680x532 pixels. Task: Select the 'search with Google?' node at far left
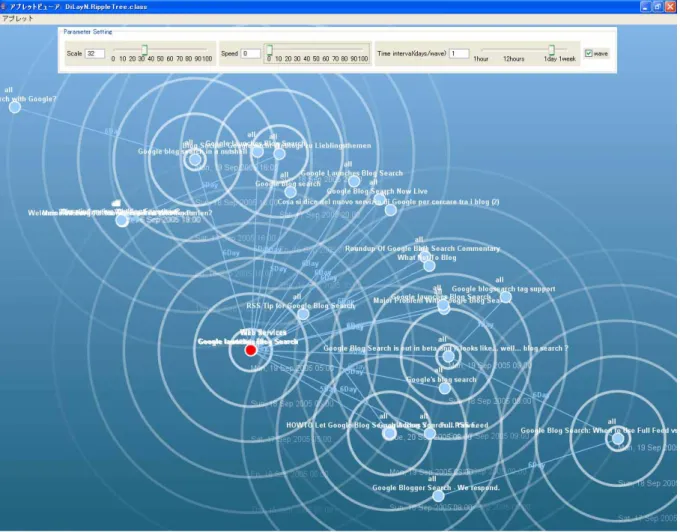15,107
